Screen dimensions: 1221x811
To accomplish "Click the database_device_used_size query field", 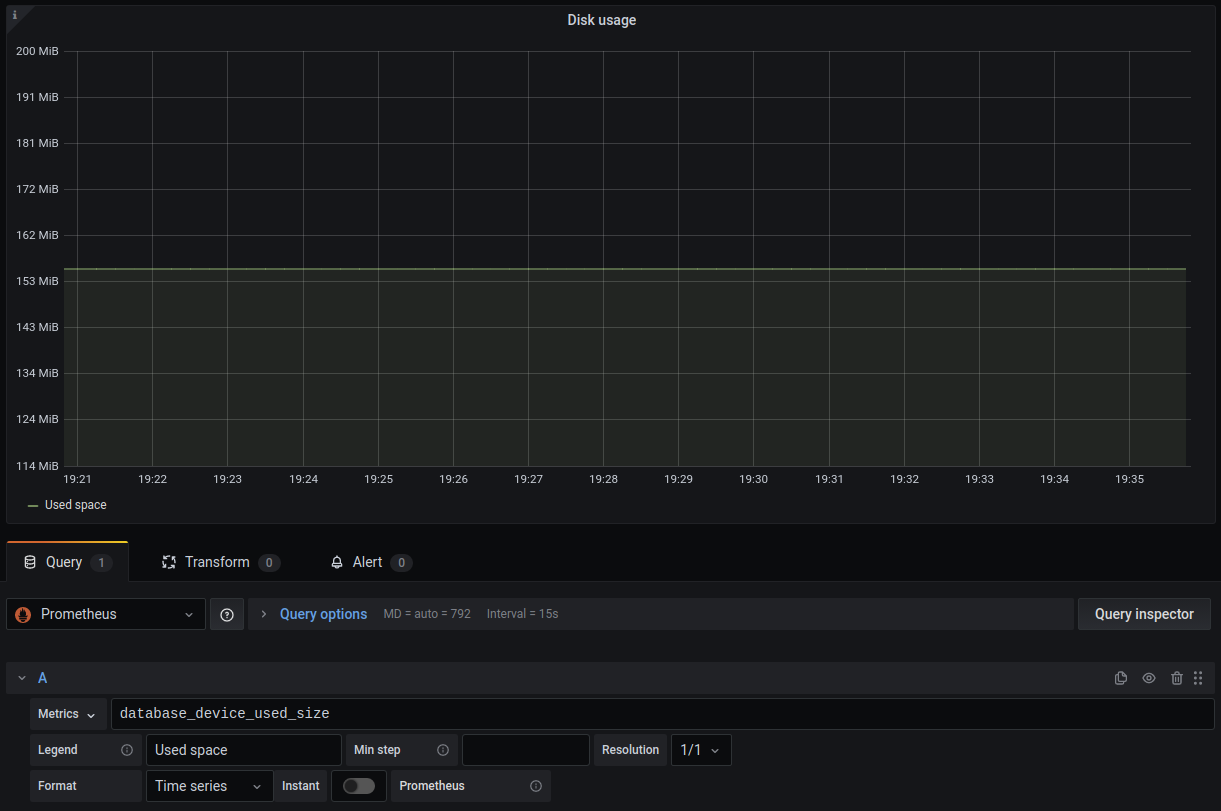I will (660, 714).
